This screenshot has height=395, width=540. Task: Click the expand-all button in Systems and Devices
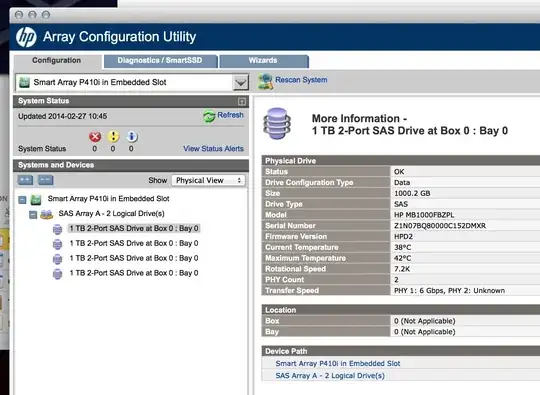tap(25, 180)
